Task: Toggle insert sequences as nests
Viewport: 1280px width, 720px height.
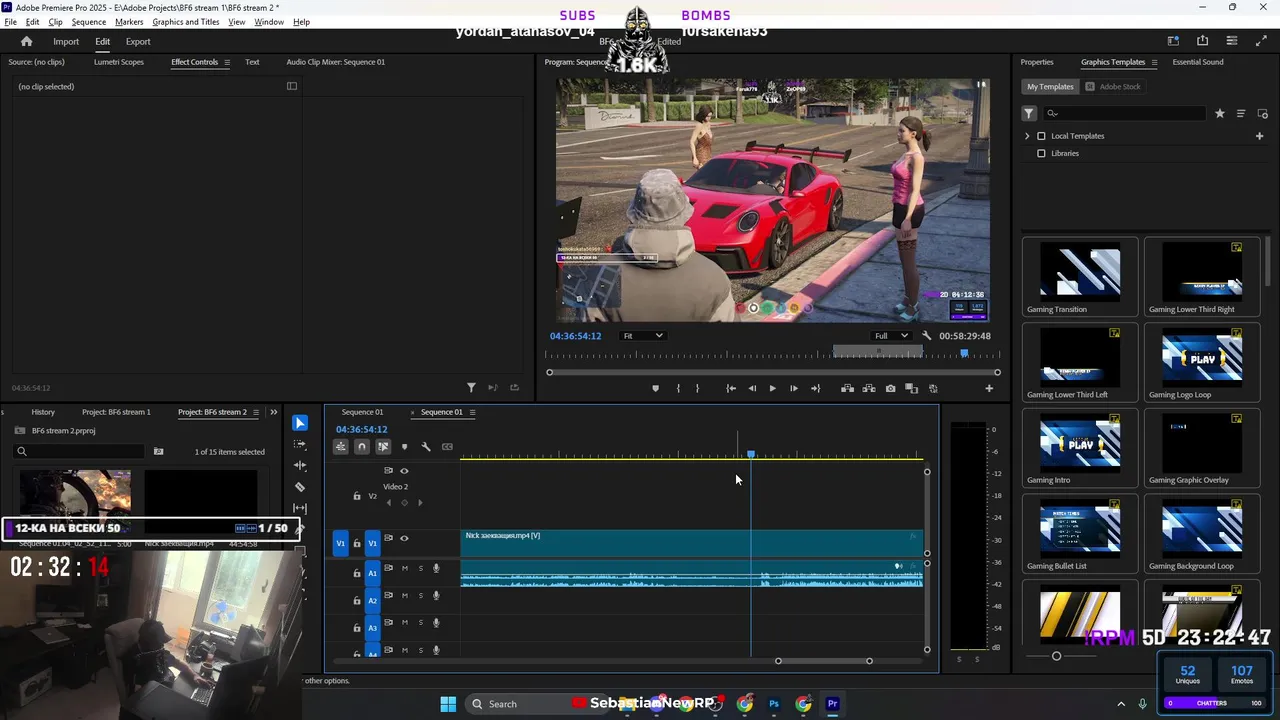Action: 341,447
